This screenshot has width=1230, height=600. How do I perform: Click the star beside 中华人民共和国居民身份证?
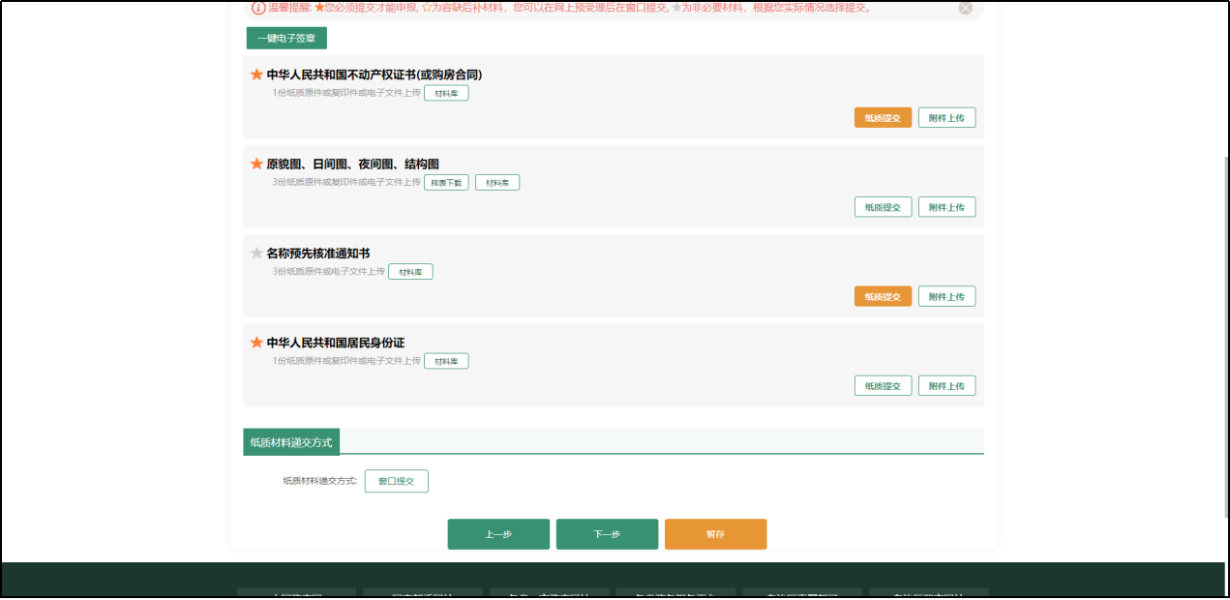coord(256,341)
